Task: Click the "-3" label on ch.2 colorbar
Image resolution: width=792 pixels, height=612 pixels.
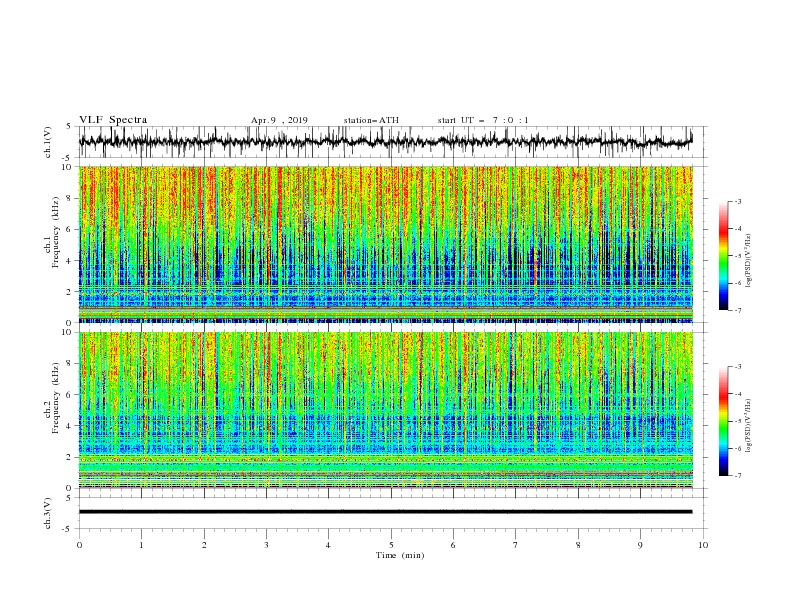Action: point(738,367)
